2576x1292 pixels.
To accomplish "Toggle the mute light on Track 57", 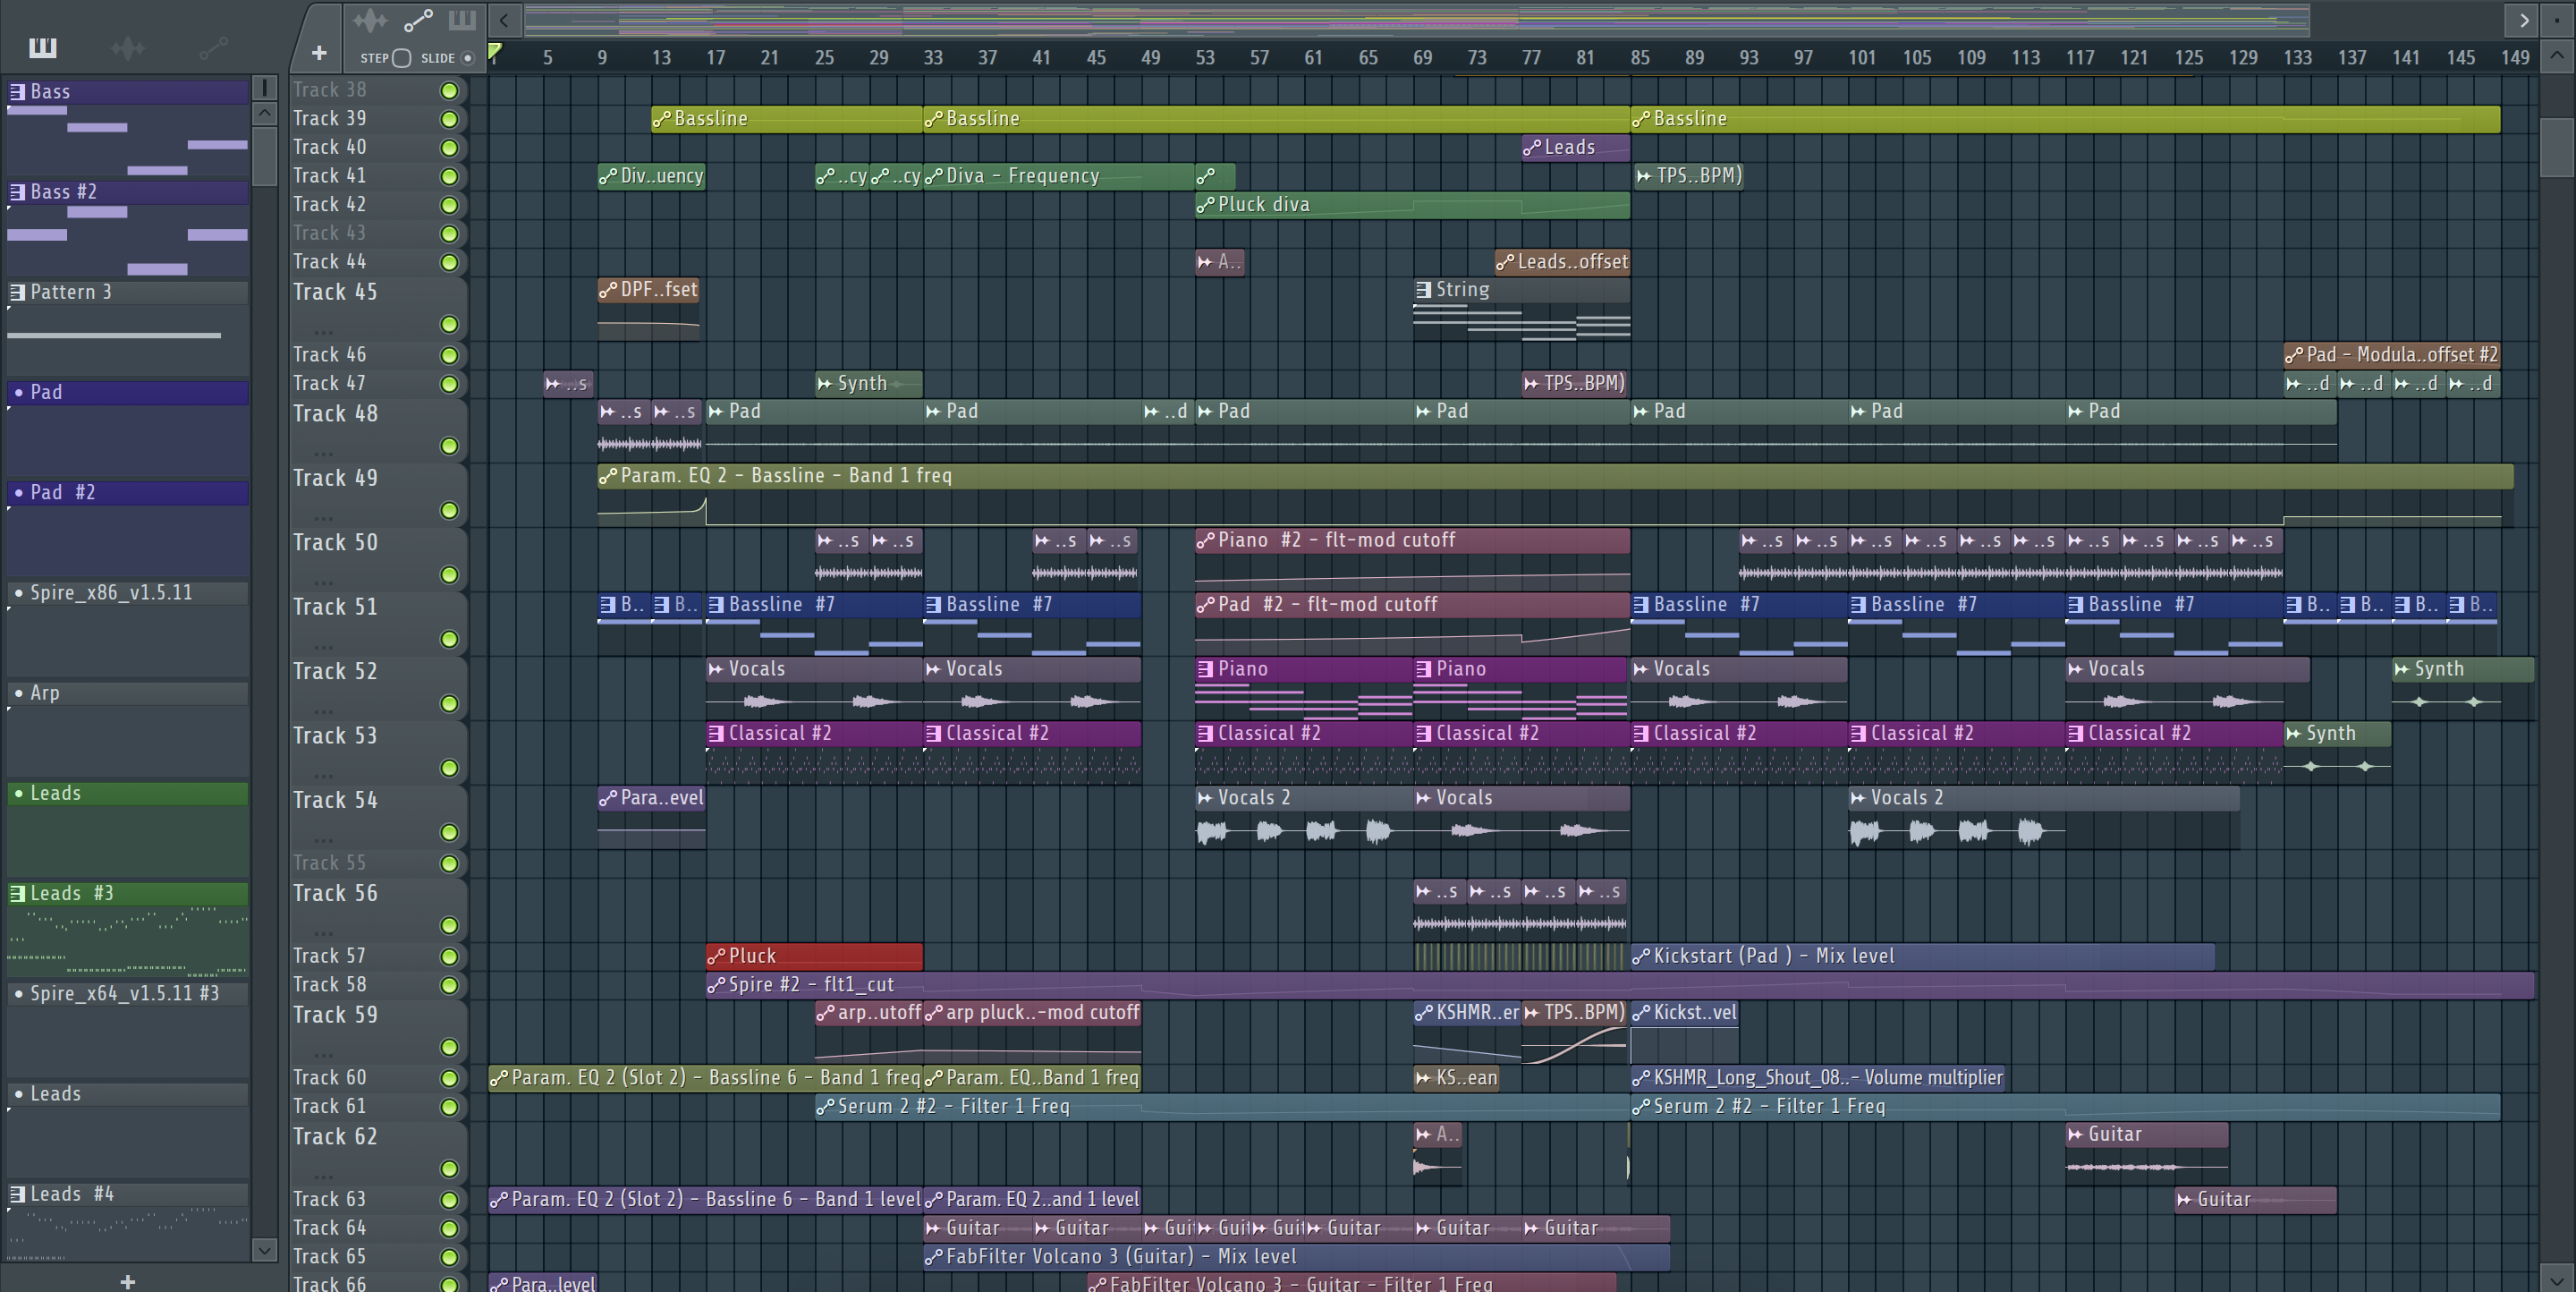I will [x=450, y=957].
